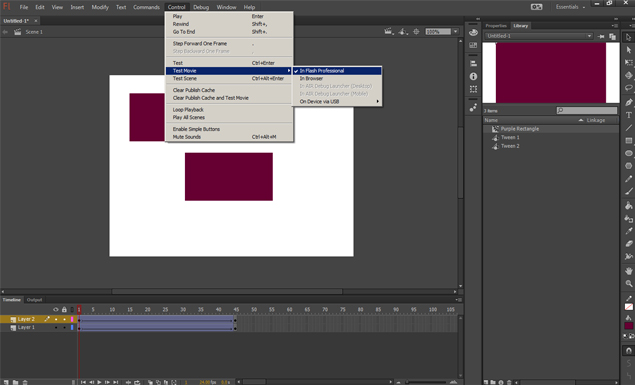Expand On Device via USB submenu
The width and height of the screenshot is (635, 385).
coord(337,102)
